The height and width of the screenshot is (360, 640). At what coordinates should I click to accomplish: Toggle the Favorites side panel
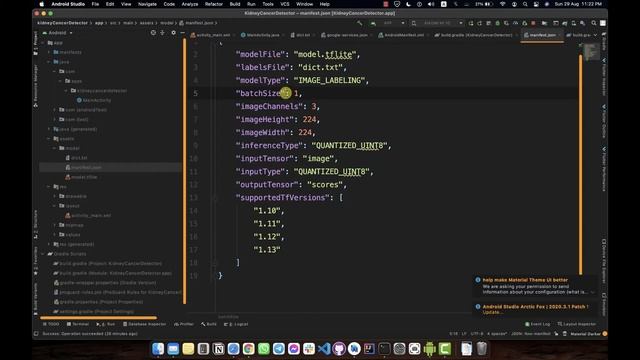[36, 260]
